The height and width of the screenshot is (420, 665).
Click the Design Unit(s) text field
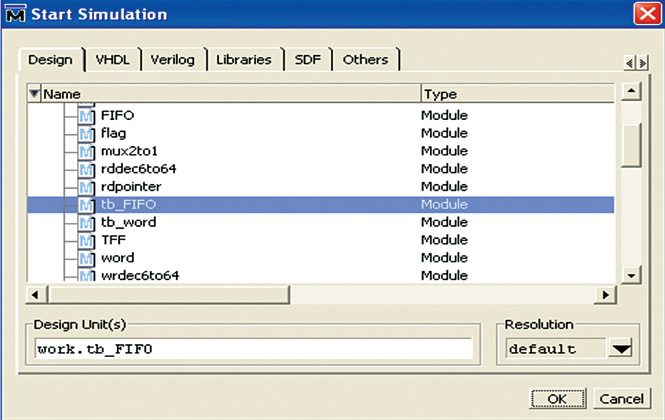click(253, 349)
